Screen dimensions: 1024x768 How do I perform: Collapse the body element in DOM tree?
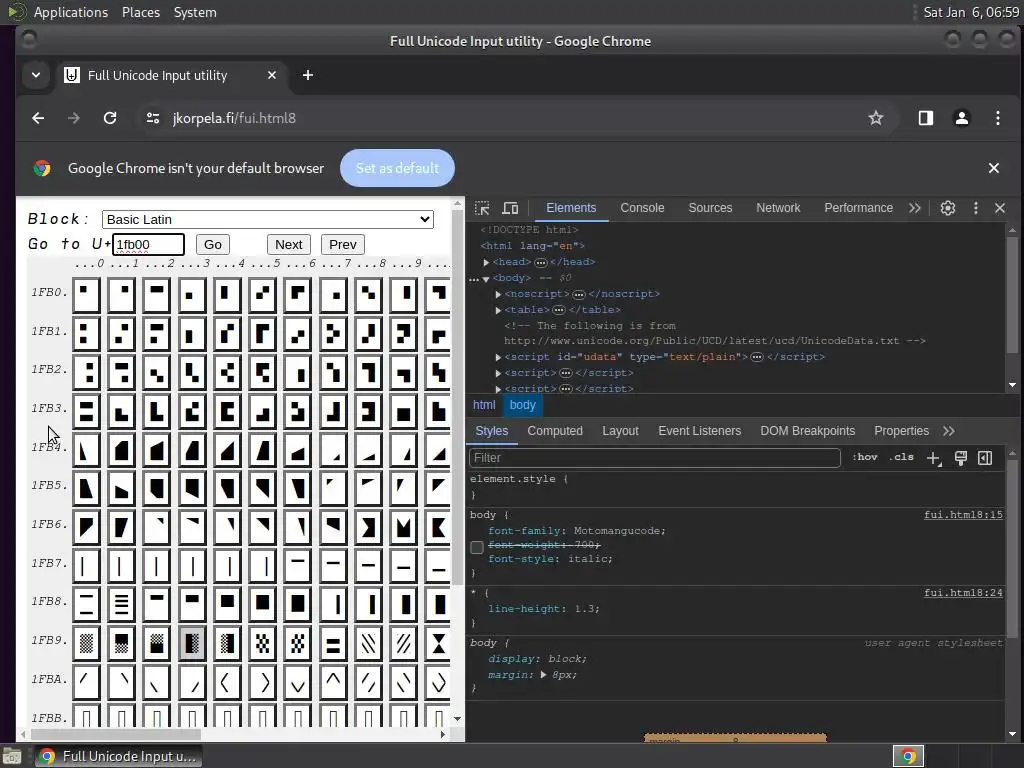click(486, 279)
